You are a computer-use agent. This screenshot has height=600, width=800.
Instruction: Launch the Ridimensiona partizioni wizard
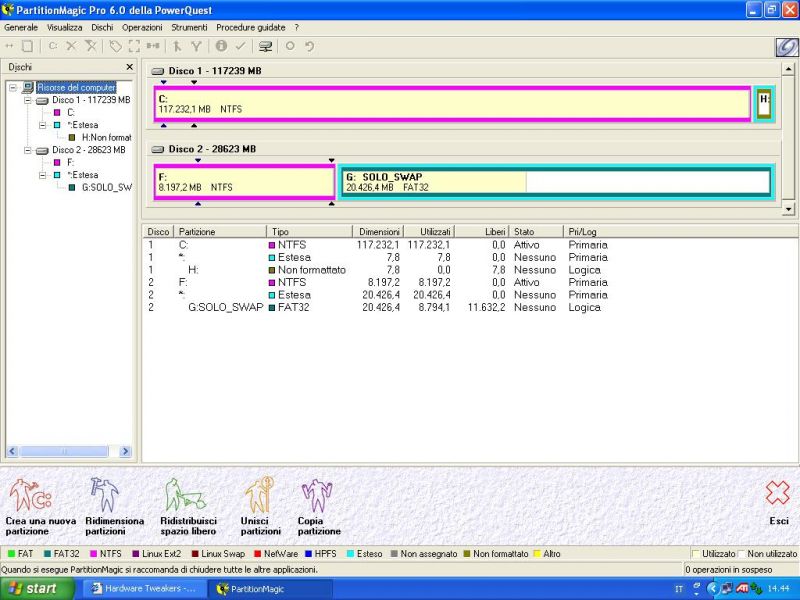pyautogui.click(x=114, y=507)
